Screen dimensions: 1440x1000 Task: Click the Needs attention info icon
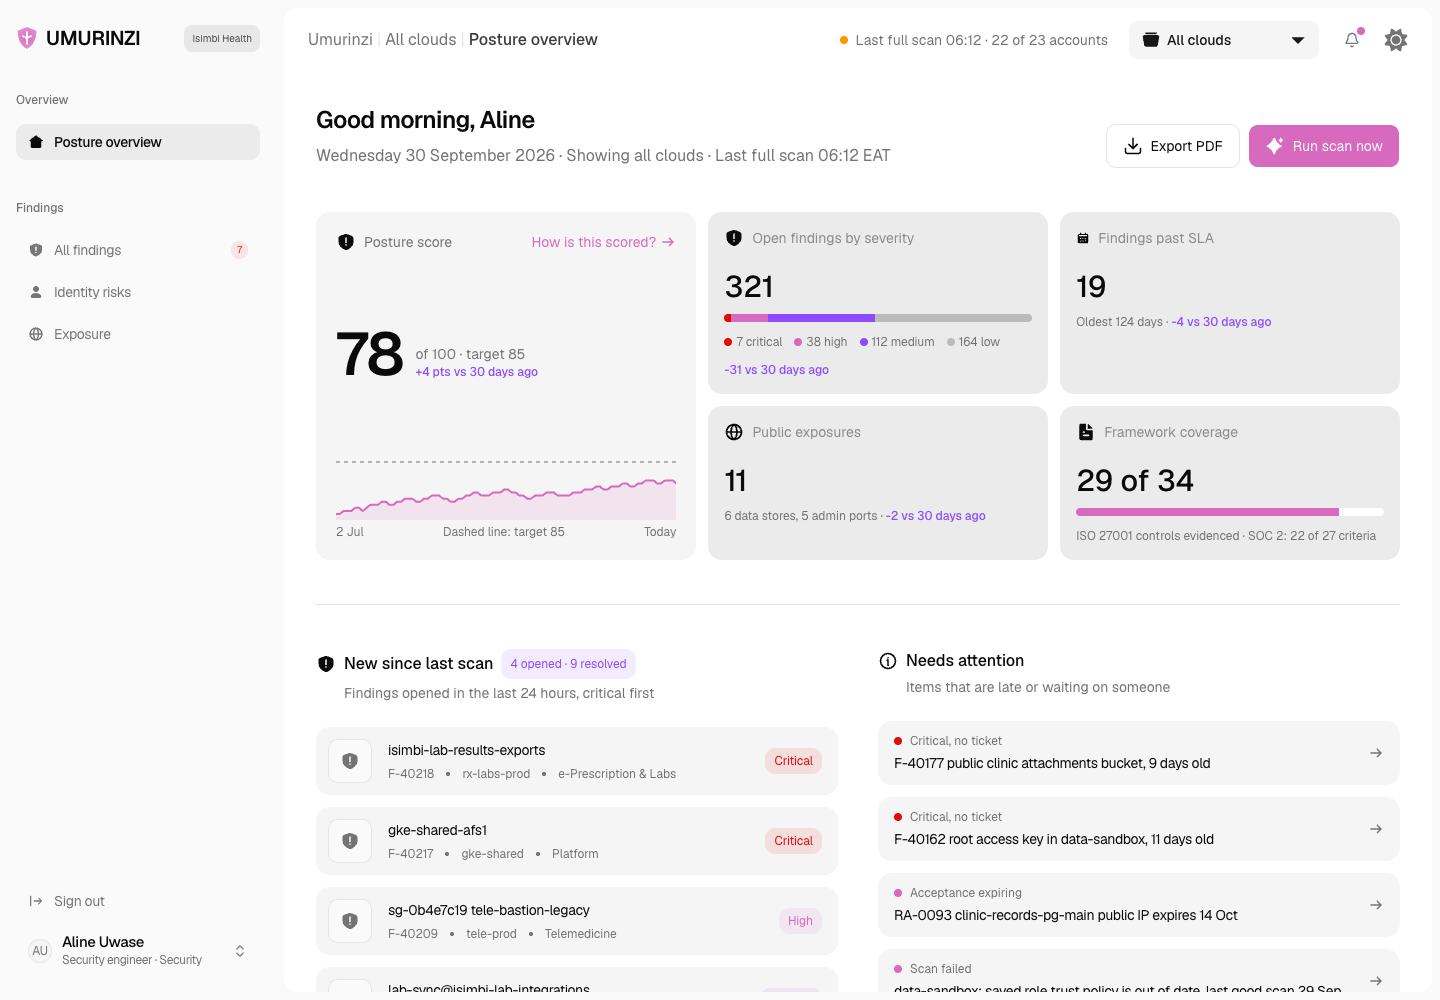[x=887, y=661]
